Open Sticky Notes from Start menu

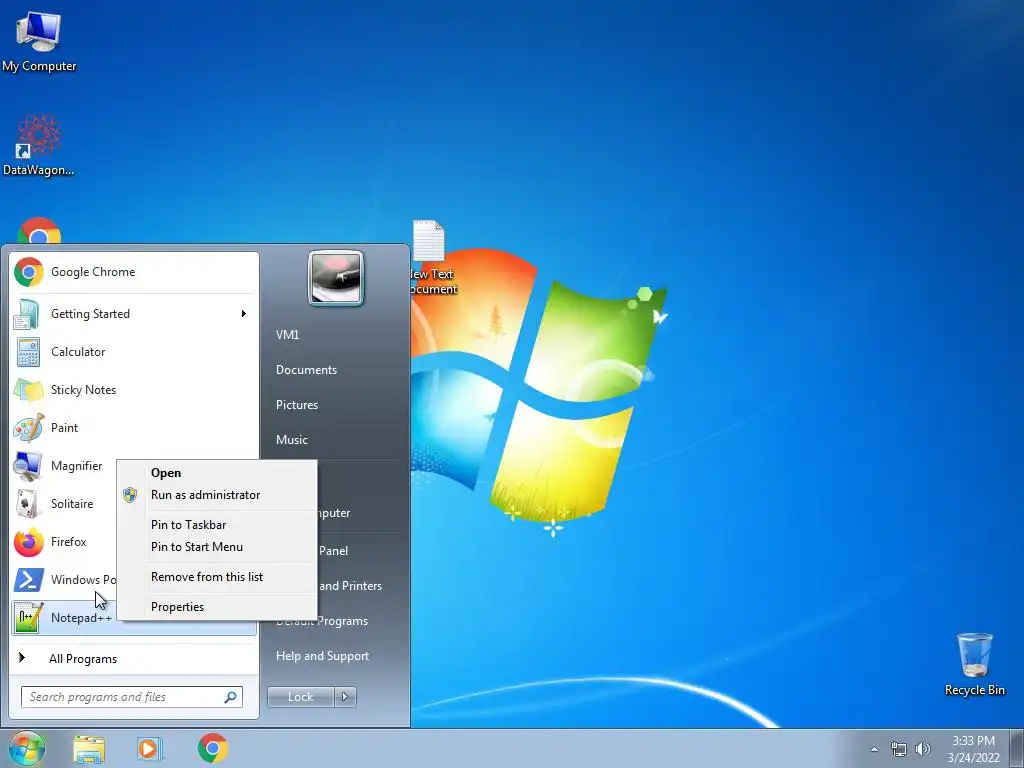point(134,390)
